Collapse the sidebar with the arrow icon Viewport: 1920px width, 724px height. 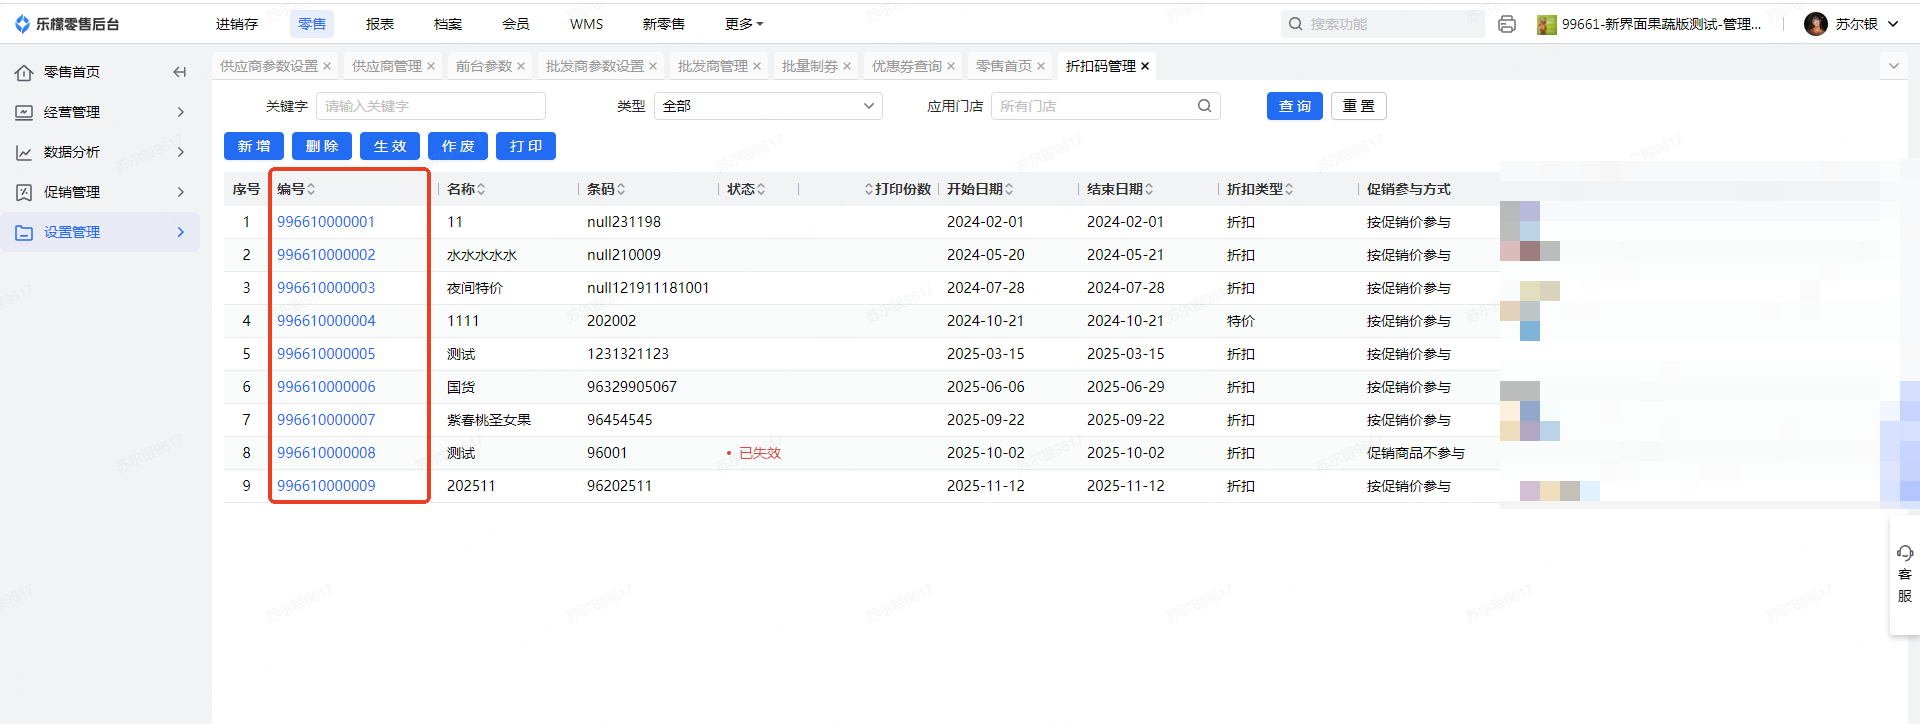click(180, 72)
